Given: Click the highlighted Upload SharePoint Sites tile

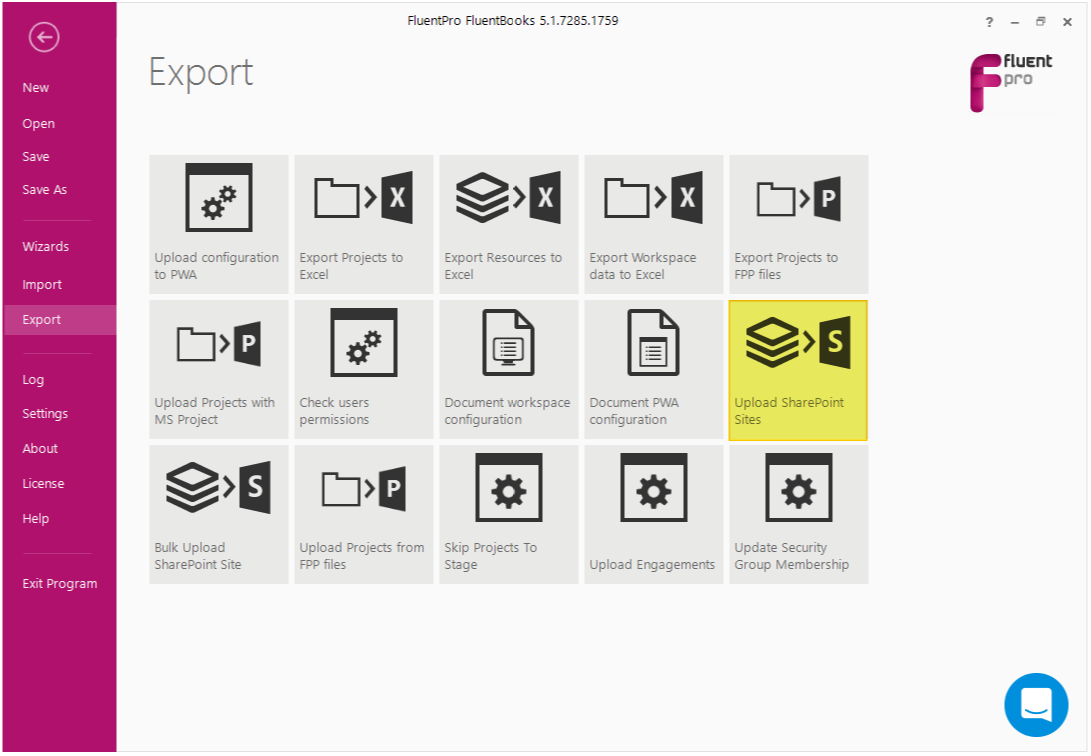Looking at the screenshot, I should pyautogui.click(x=798, y=370).
